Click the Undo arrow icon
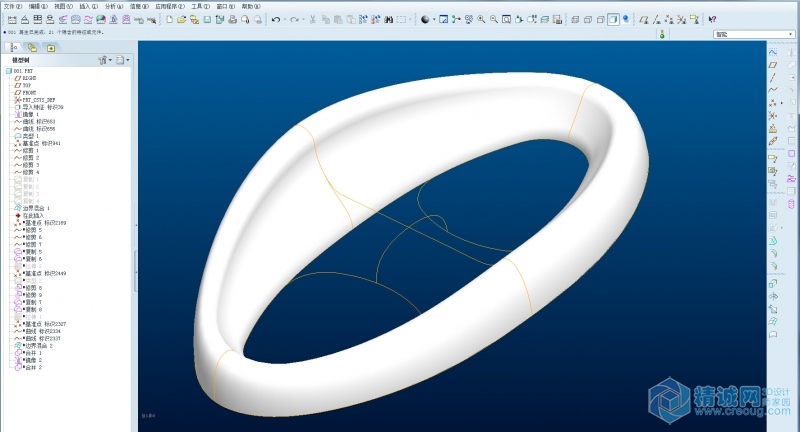The image size is (800, 432). [x=276, y=19]
